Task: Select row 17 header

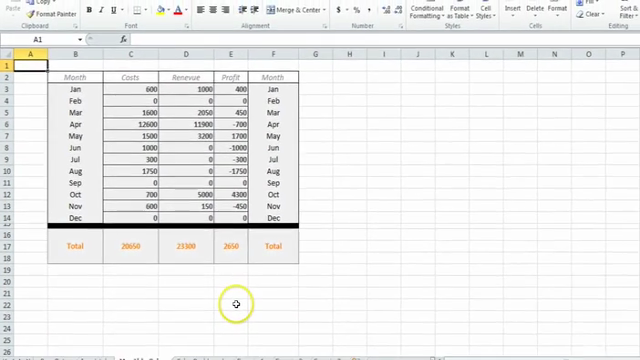Action: click(7, 247)
